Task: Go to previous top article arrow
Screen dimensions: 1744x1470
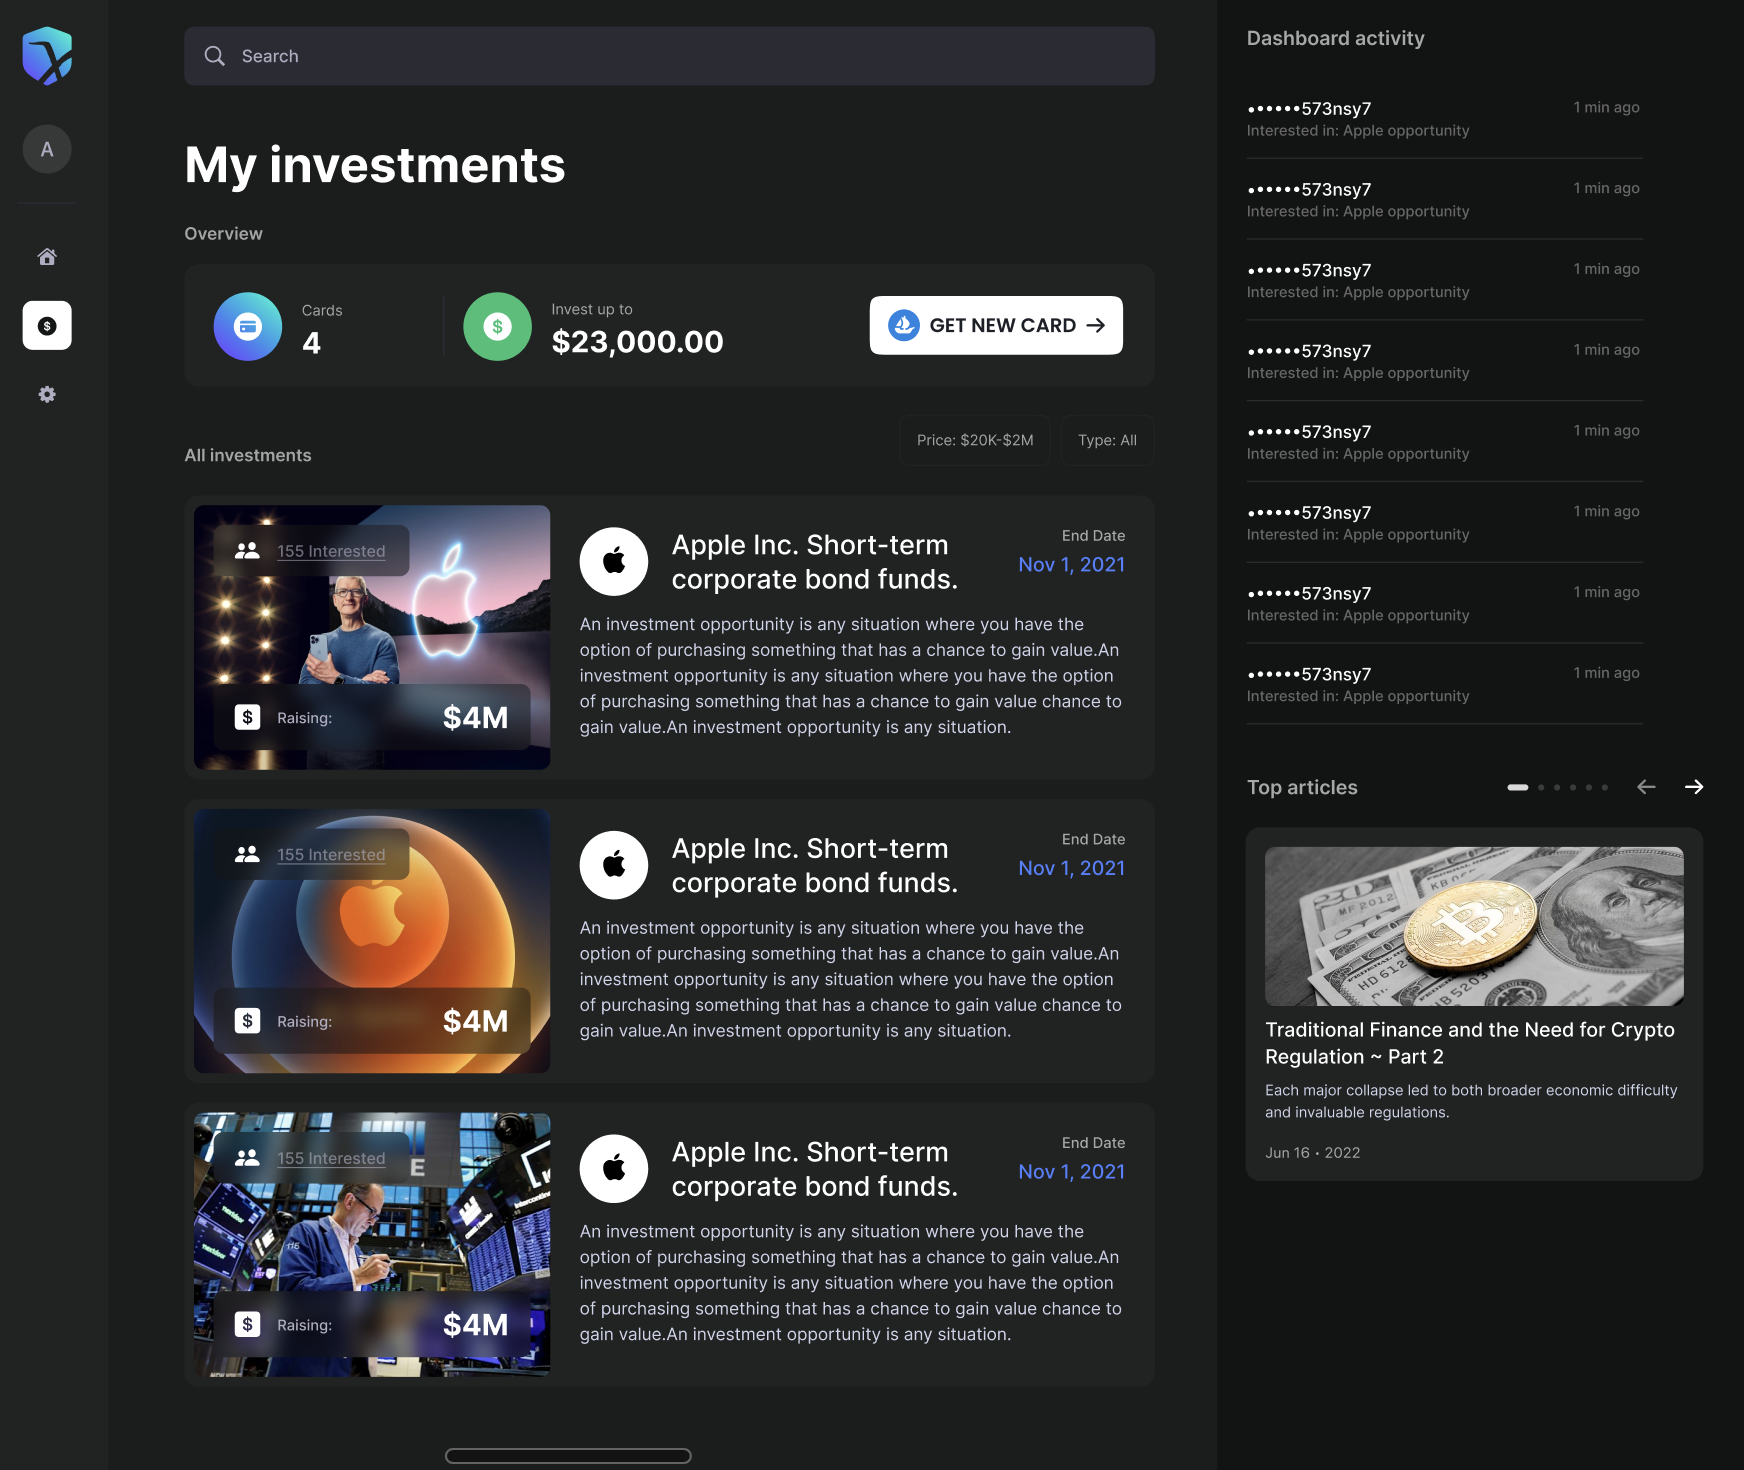Action: pos(1646,787)
